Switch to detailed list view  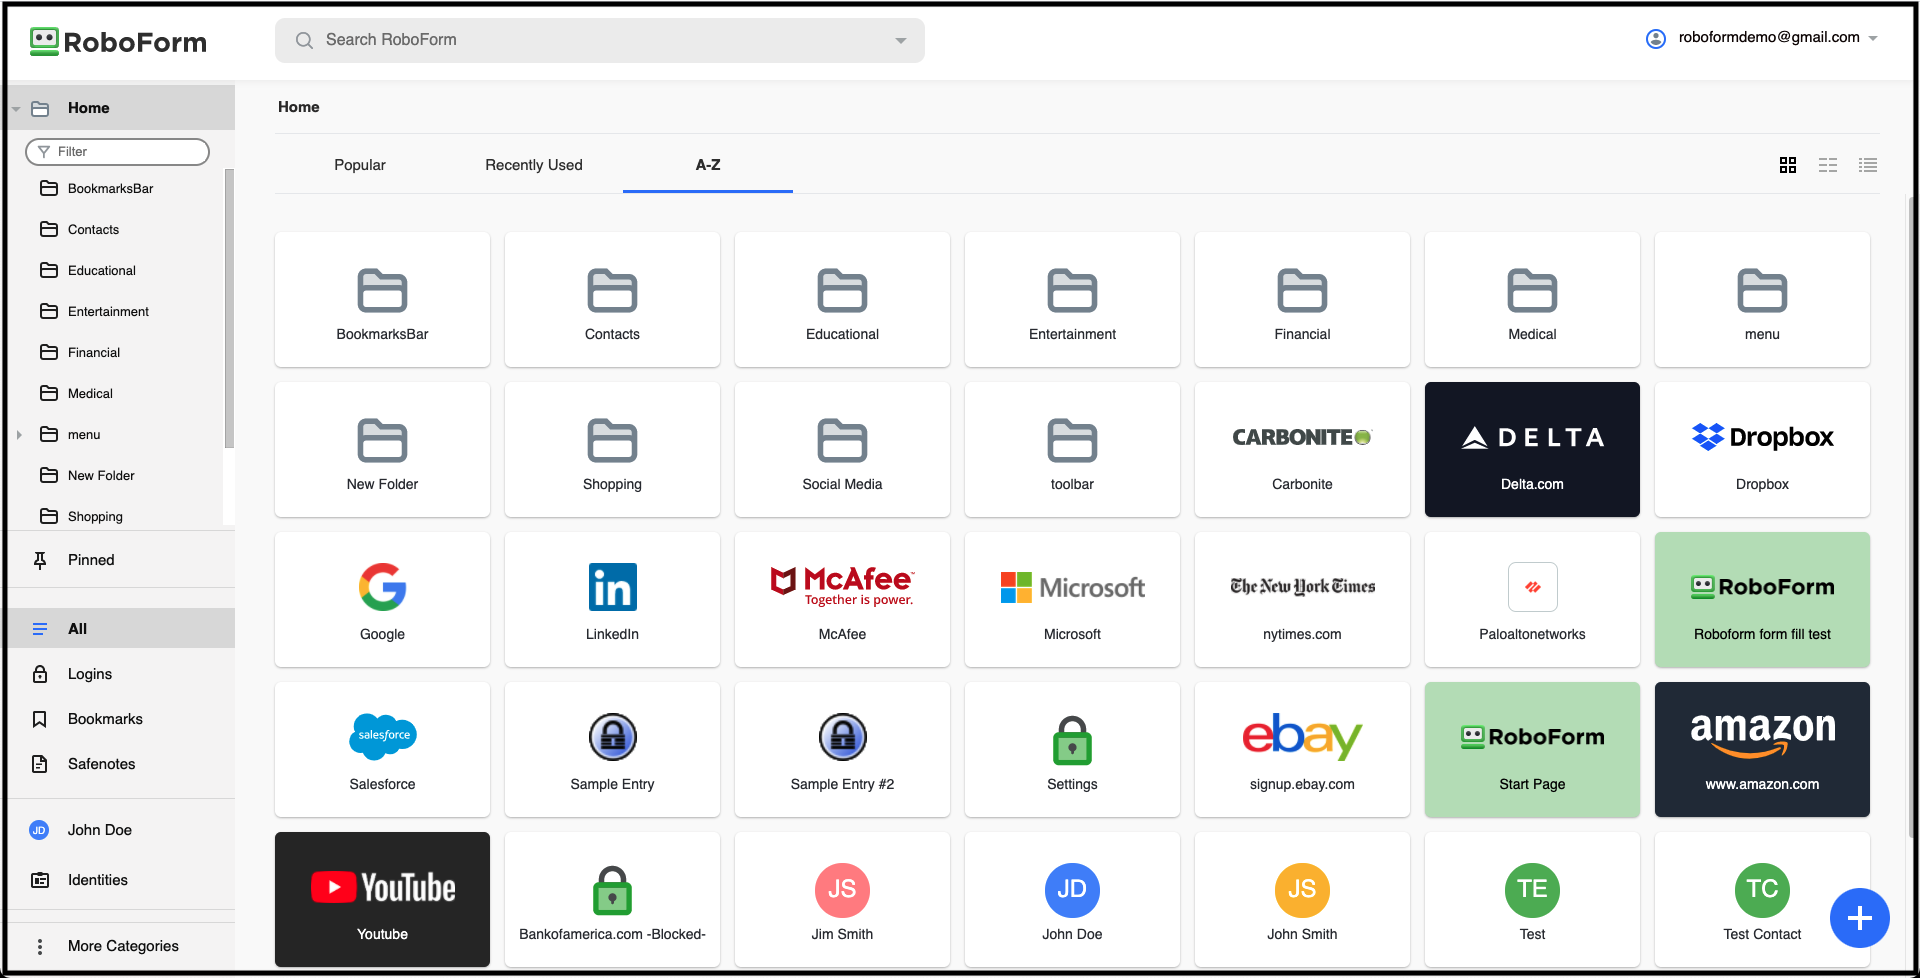click(x=1868, y=165)
